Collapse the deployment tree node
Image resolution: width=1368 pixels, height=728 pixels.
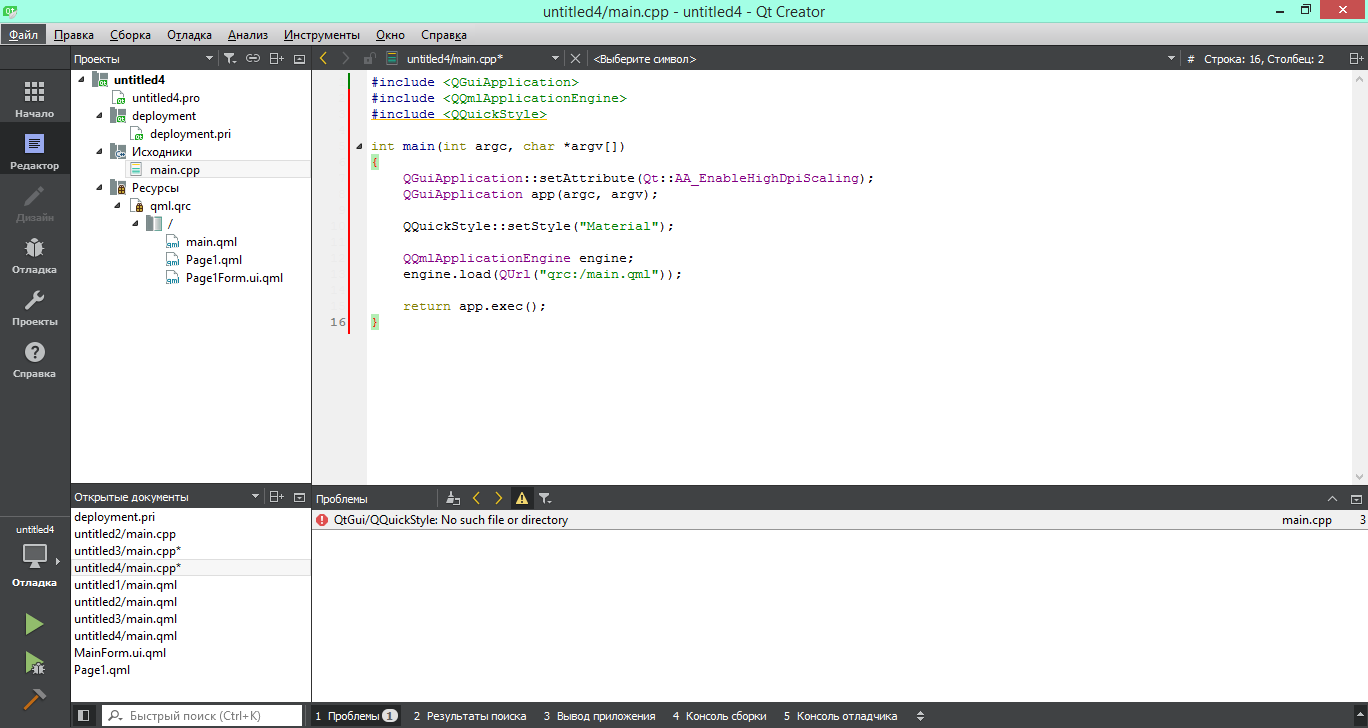tap(99, 116)
